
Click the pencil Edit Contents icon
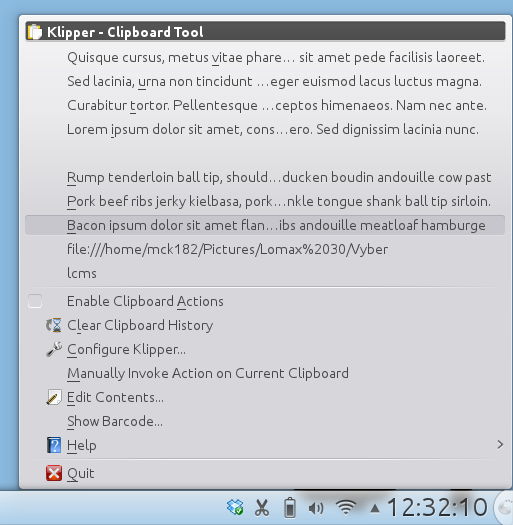[x=54, y=398]
